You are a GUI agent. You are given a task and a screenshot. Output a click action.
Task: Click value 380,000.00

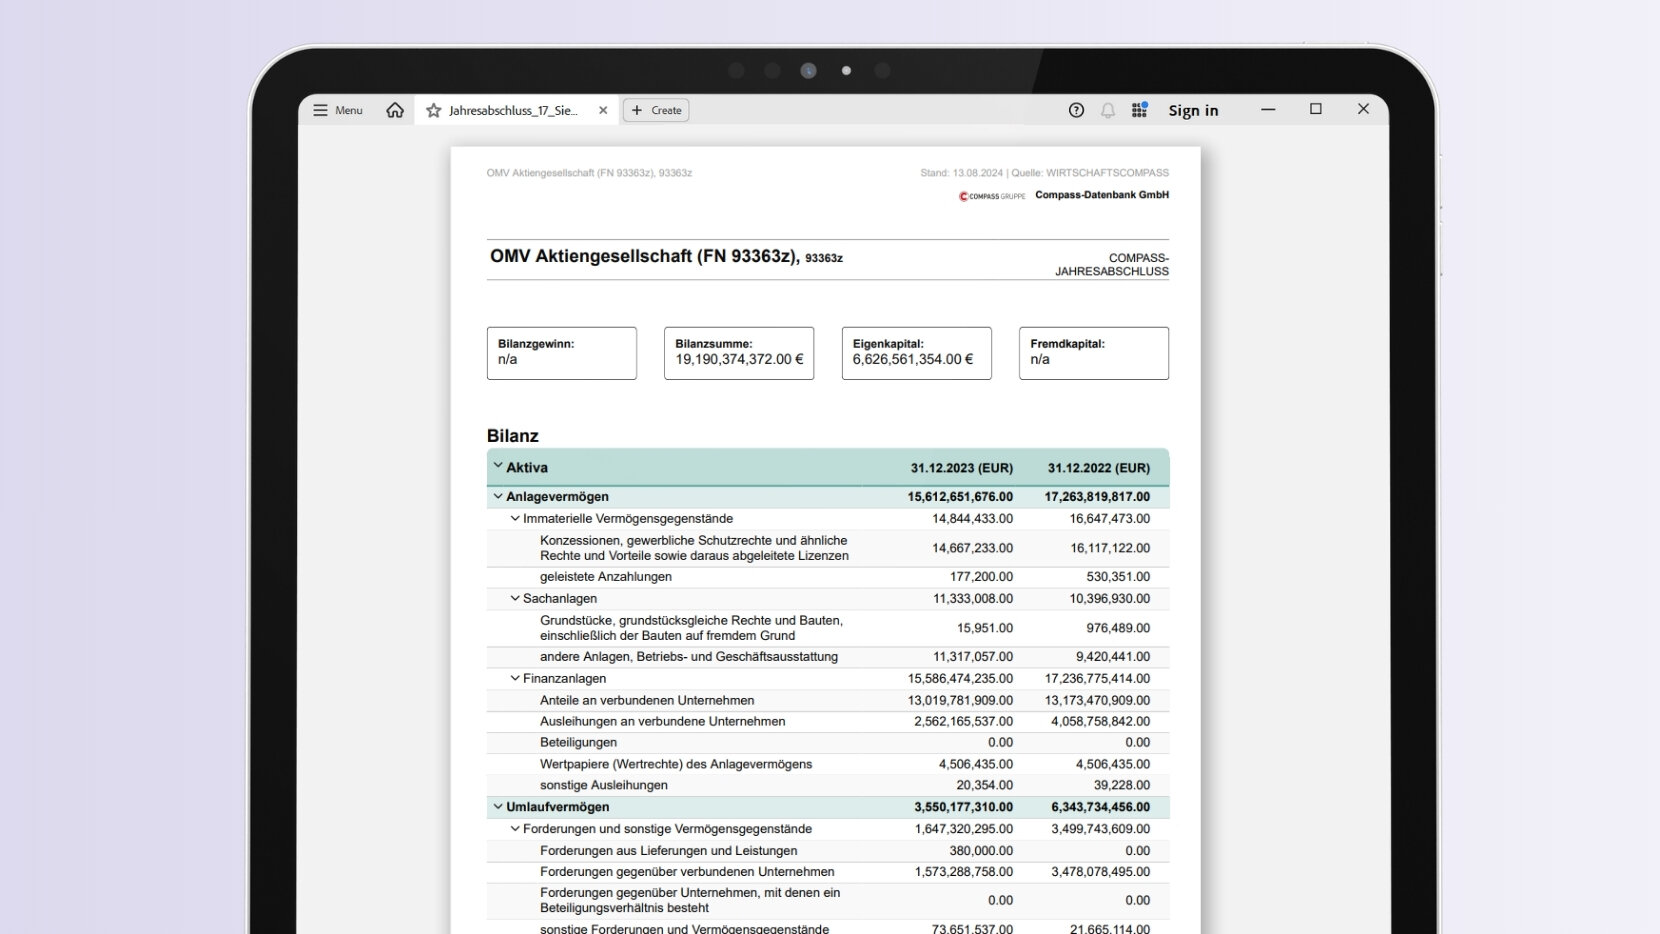[981, 851]
